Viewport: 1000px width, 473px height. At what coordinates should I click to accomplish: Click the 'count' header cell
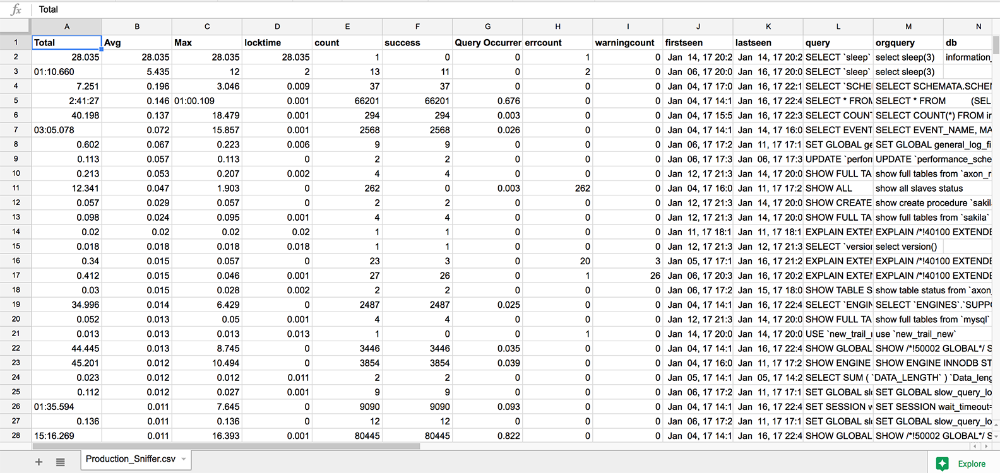tap(347, 43)
